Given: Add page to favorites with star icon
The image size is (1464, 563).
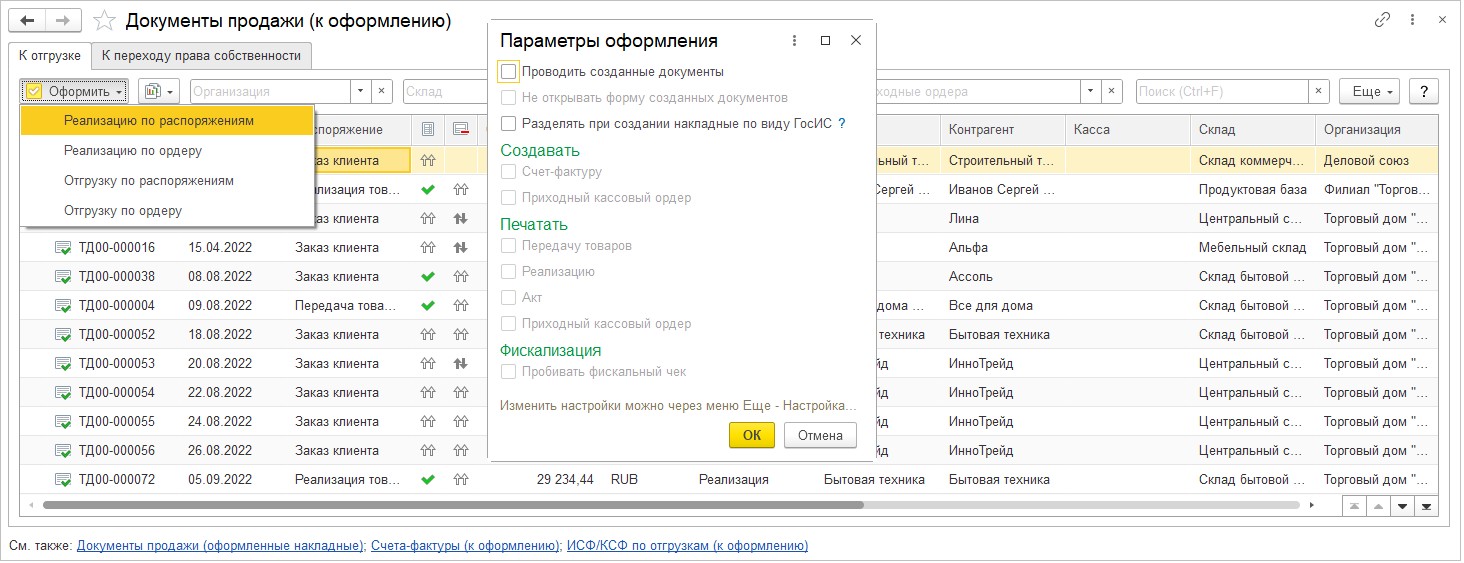Looking at the screenshot, I should (103, 20).
